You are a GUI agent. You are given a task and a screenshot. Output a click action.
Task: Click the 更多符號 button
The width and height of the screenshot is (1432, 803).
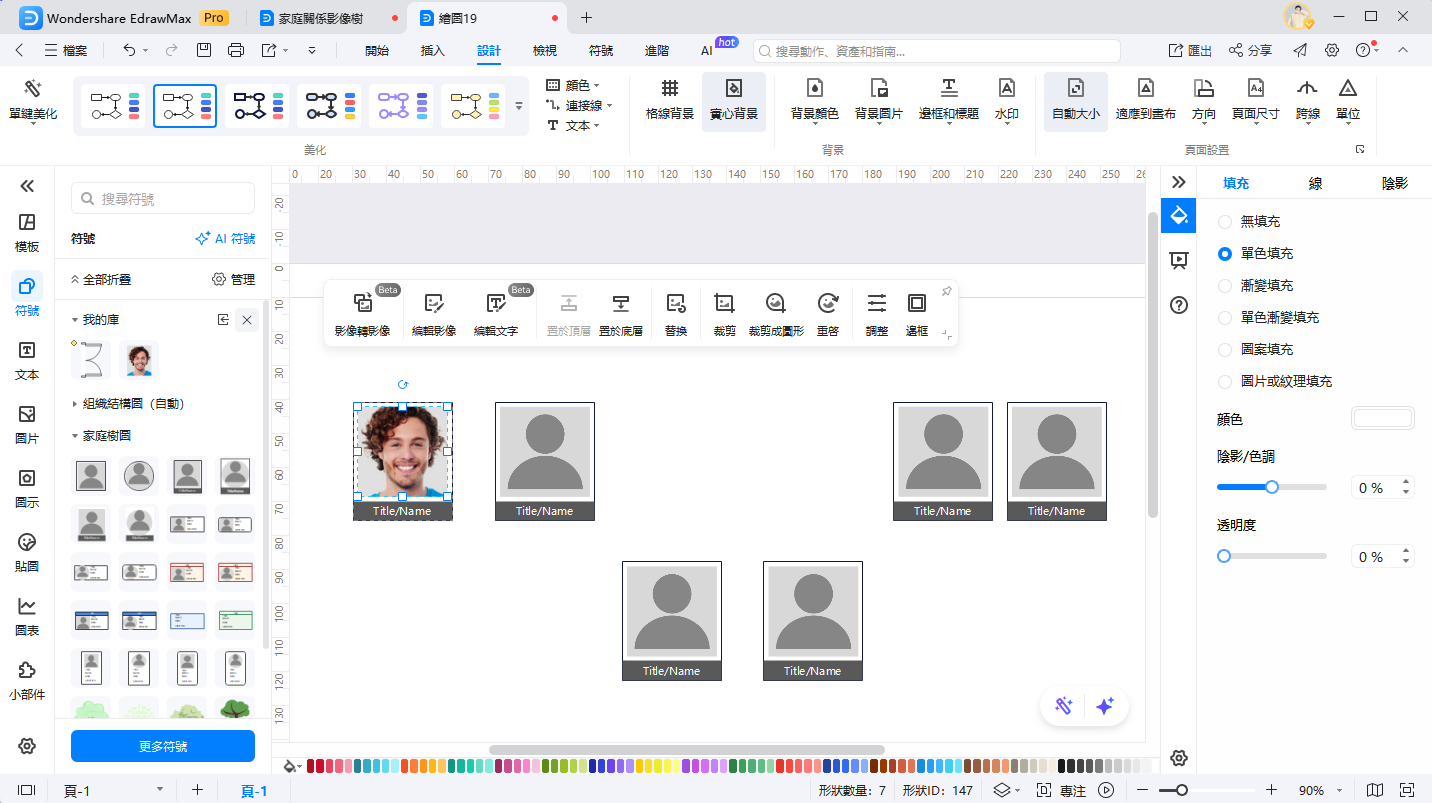pyautogui.click(x=163, y=746)
